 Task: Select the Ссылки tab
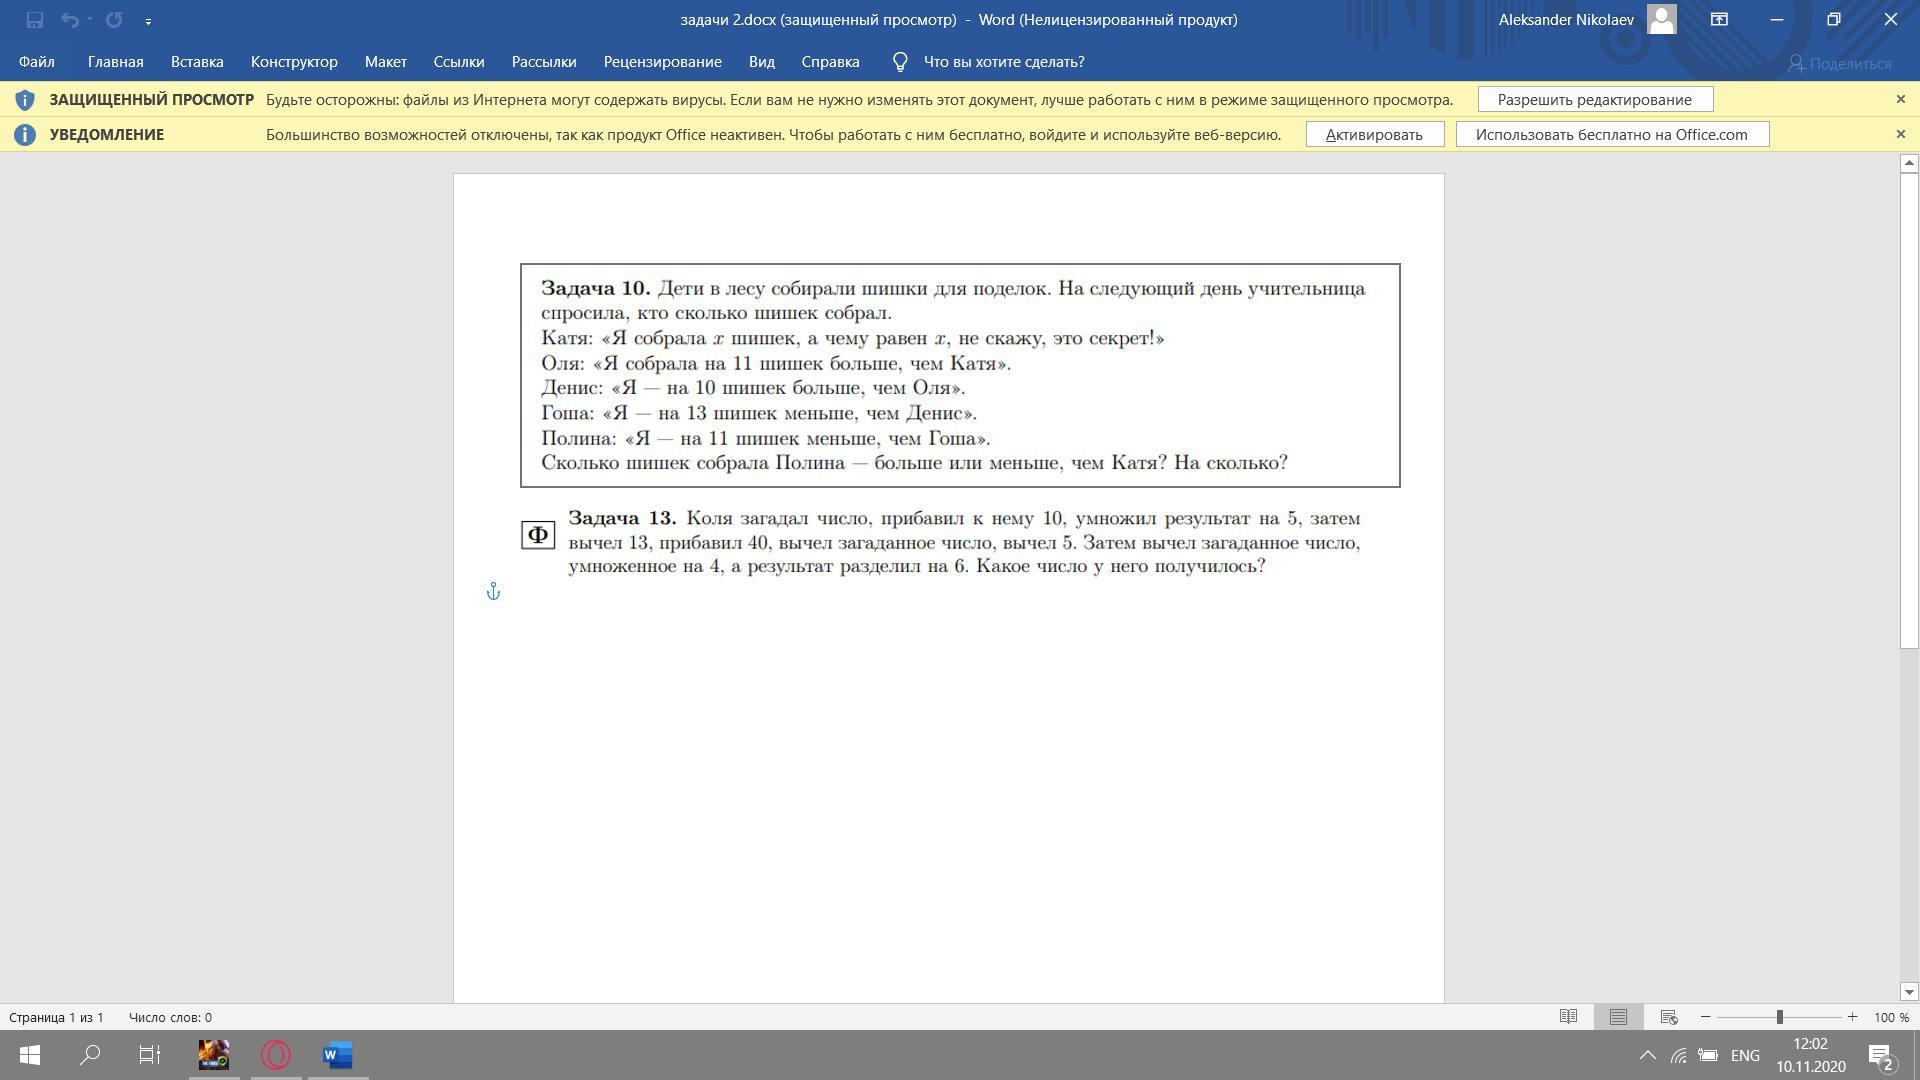(x=459, y=62)
